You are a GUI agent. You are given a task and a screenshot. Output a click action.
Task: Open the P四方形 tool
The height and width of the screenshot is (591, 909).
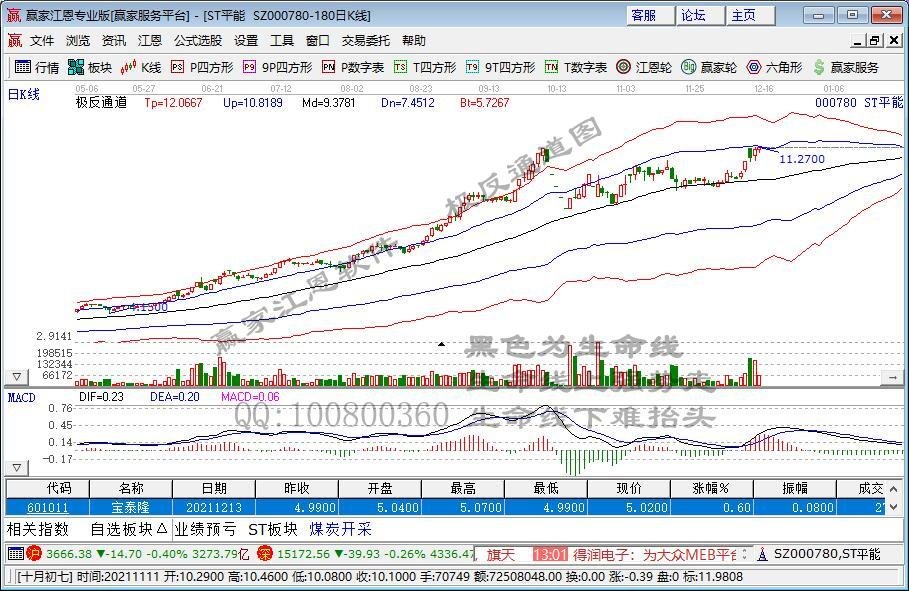tap(202, 67)
